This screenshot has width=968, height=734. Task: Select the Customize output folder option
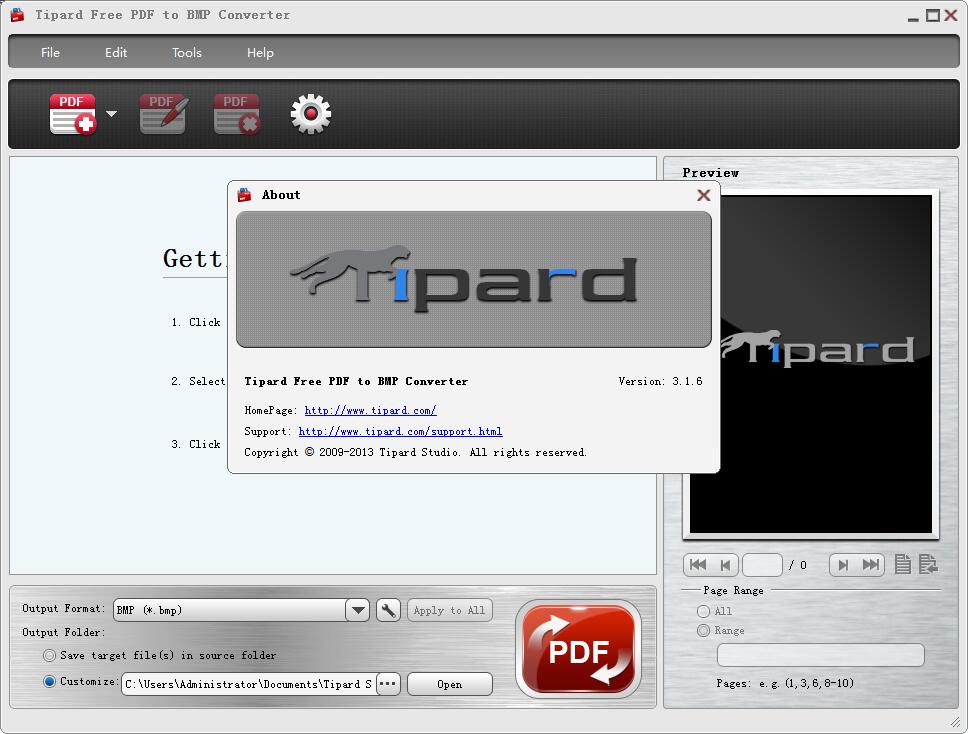[49, 681]
